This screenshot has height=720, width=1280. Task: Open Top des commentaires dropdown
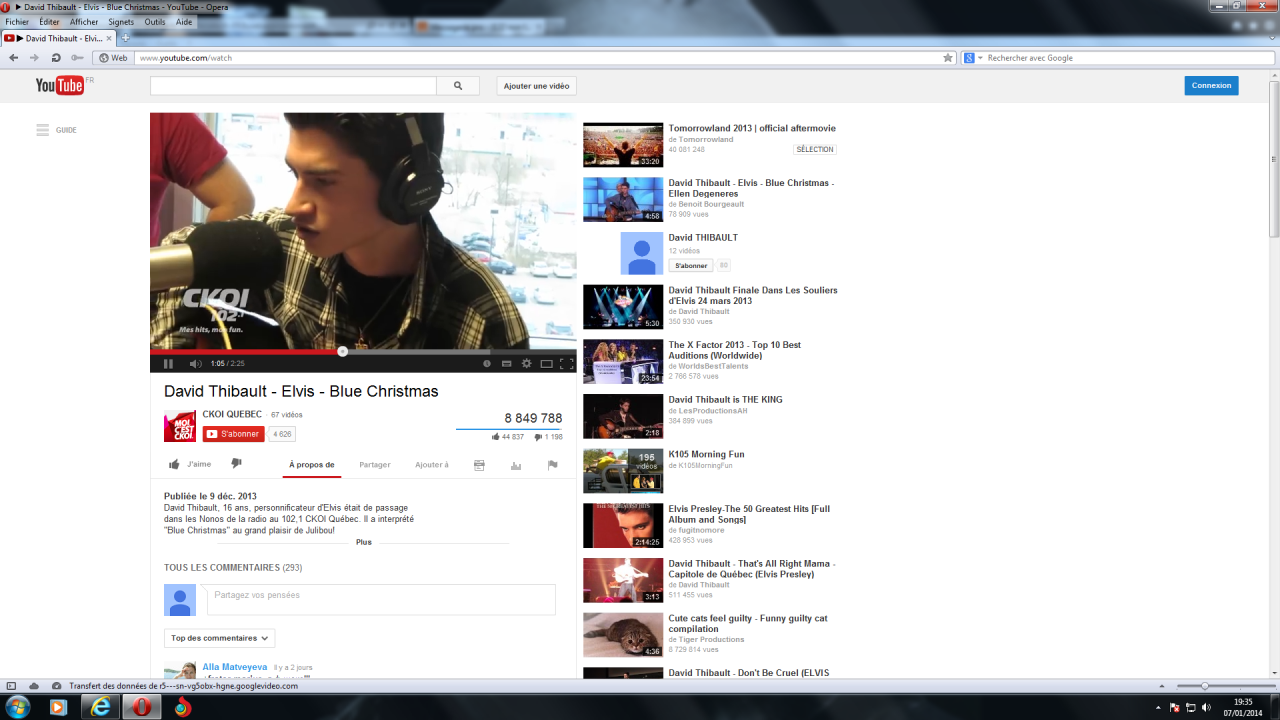click(x=219, y=638)
